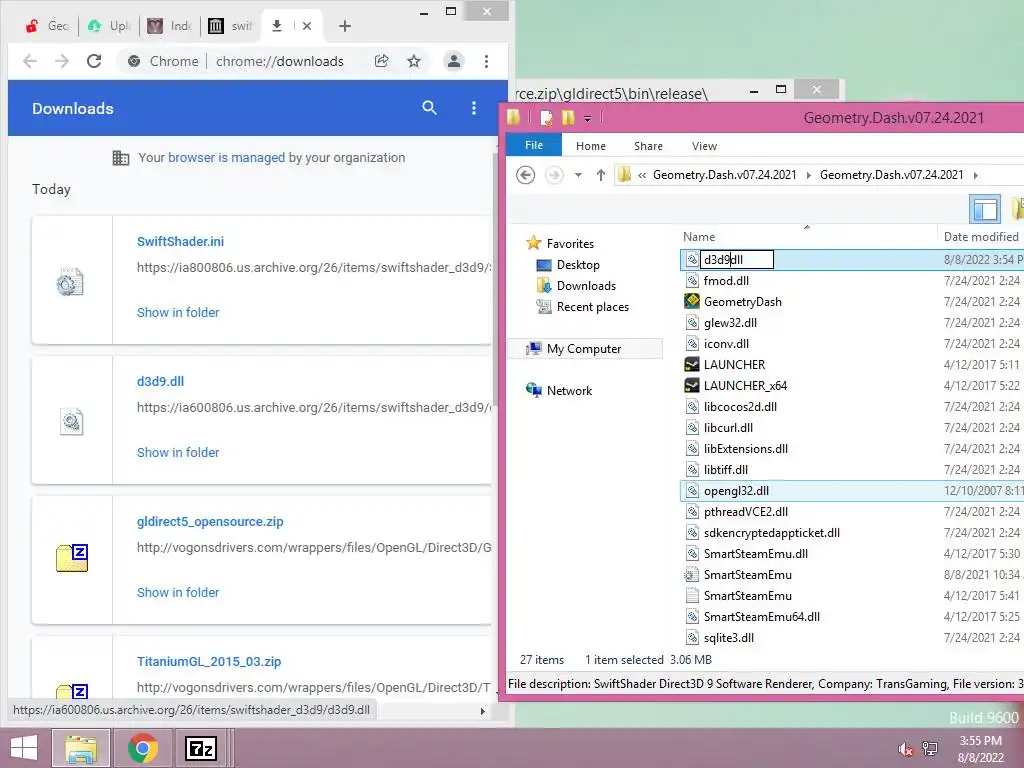Select Favorites in the navigation pane
The width and height of the screenshot is (1024, 768).
pyautogui.click(x=570, y=244)
